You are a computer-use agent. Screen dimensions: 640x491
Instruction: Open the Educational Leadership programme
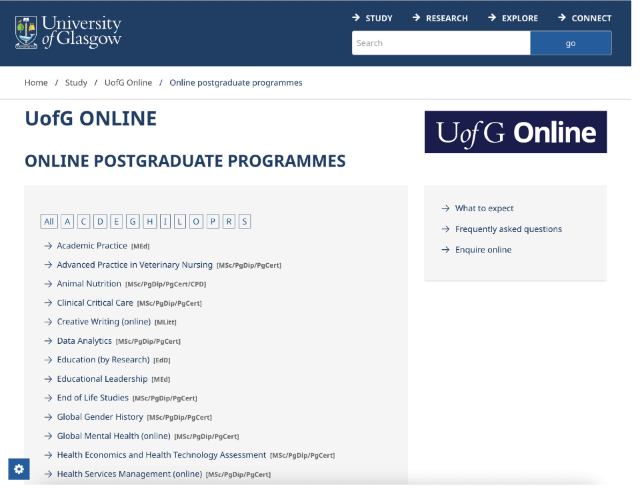point(102,379)
